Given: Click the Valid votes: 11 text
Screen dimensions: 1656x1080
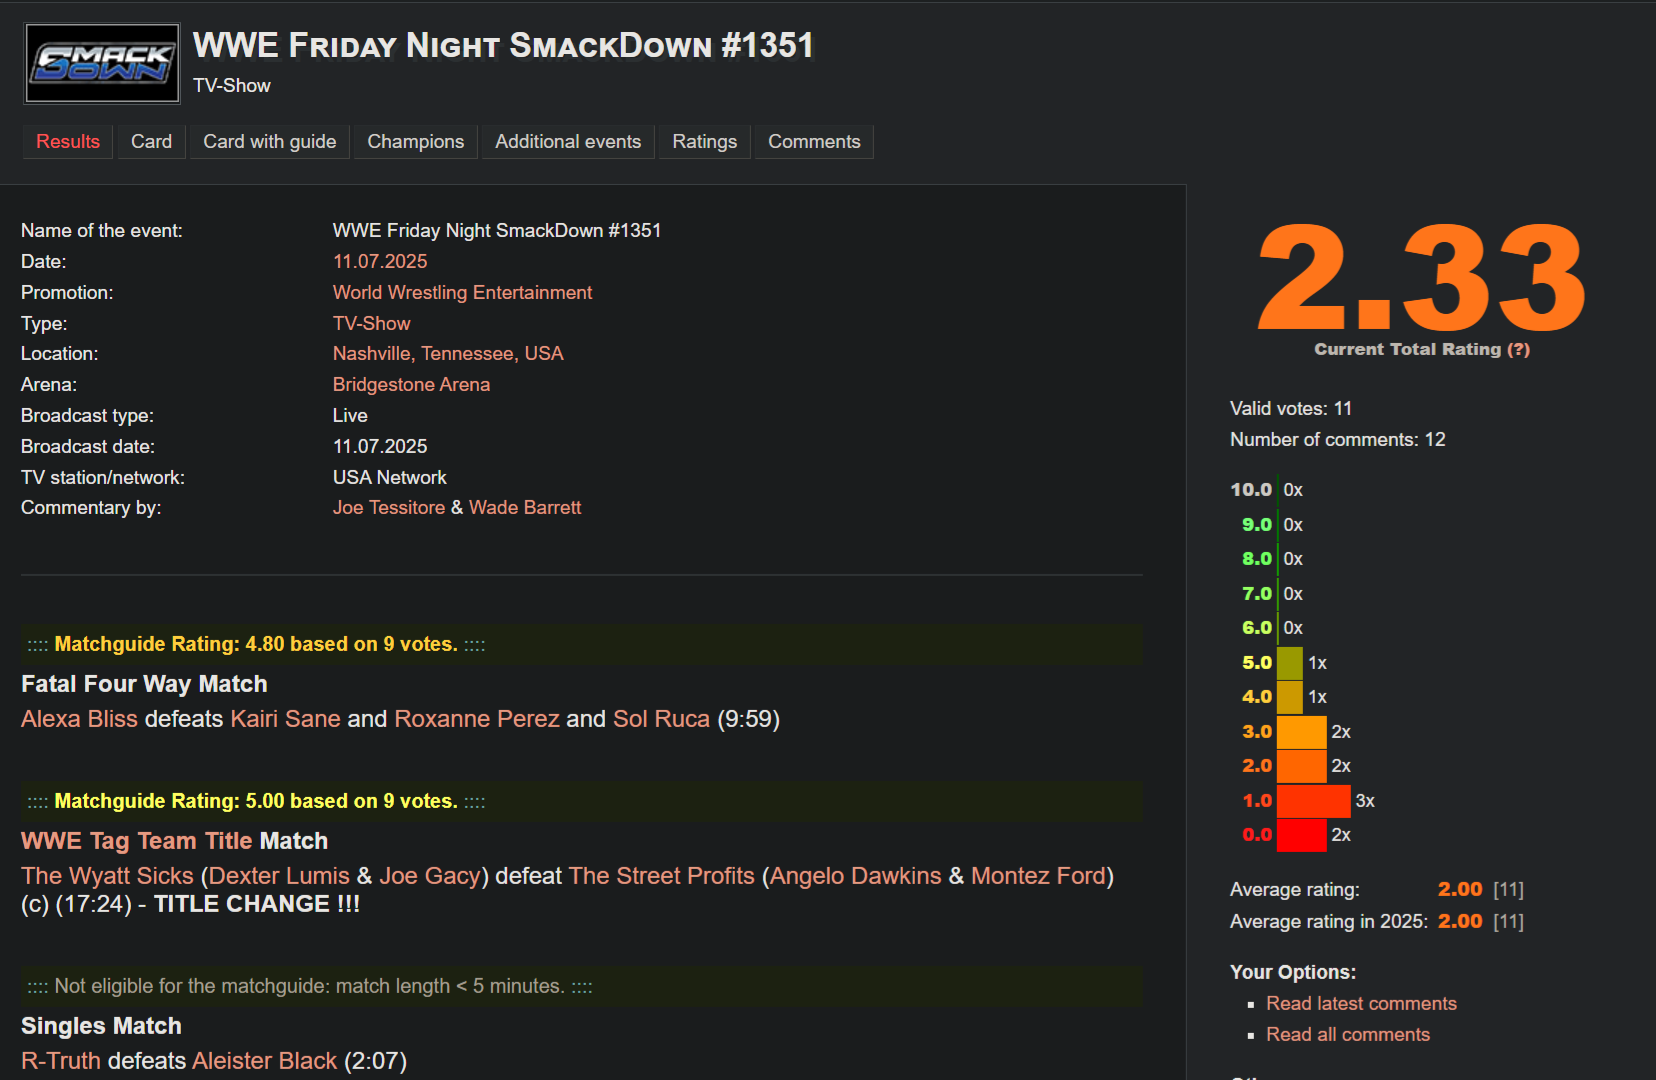Looking at the screenshot, I should pos(1291,408).
